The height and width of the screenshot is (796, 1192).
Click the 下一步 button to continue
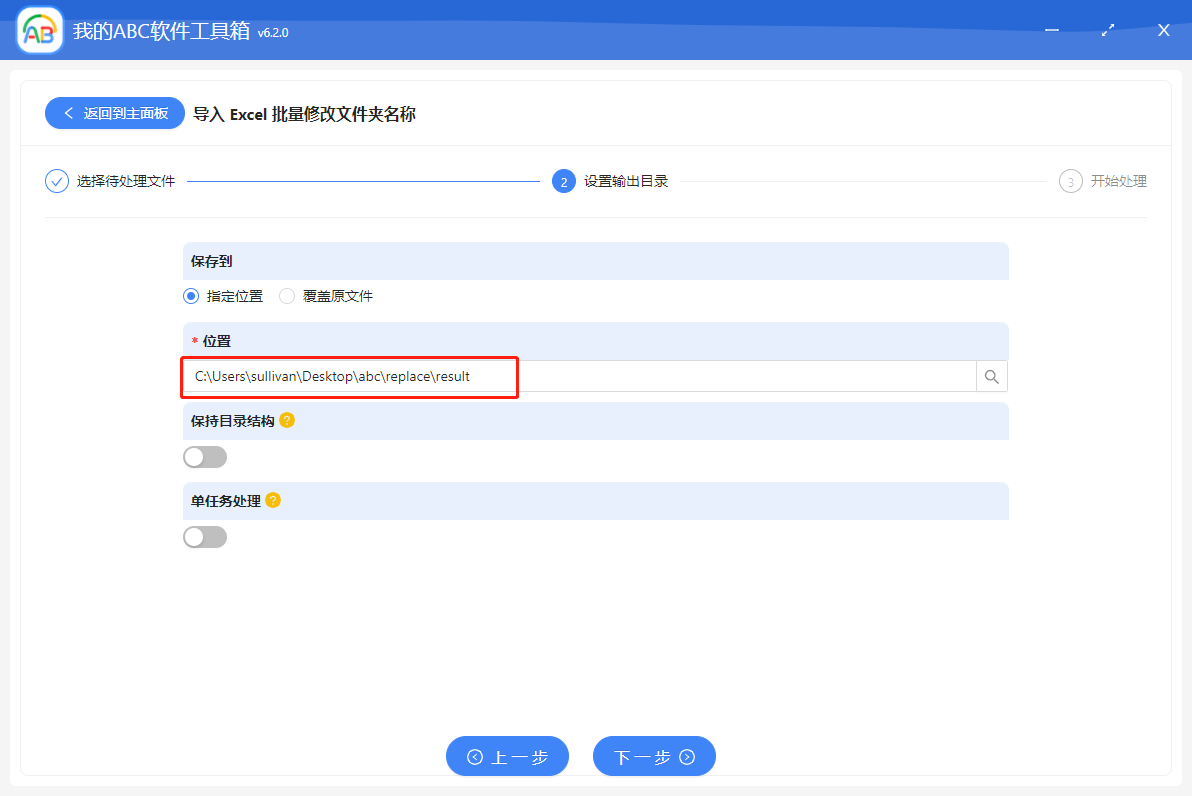point(654,756)
